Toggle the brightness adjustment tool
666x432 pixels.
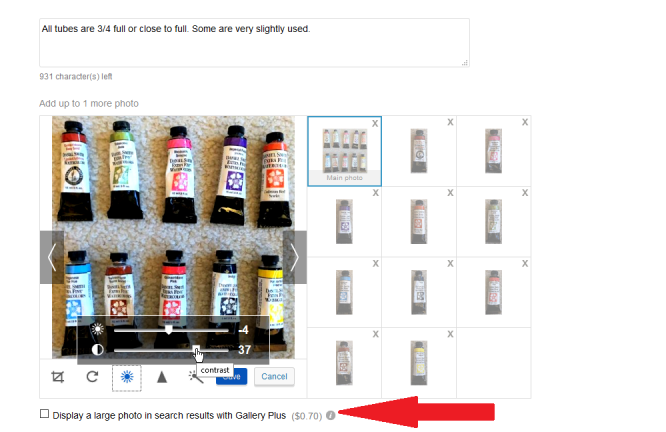tap(127, 377)
